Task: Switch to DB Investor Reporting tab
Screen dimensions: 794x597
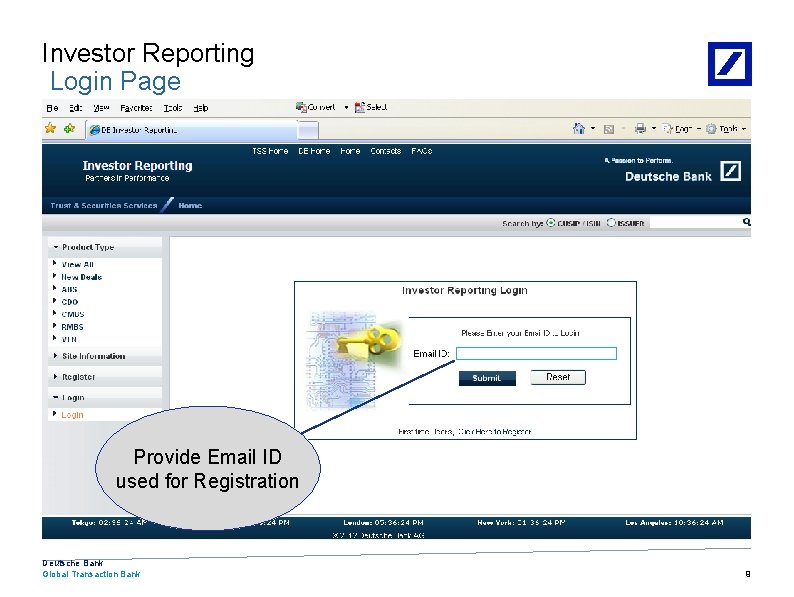Action: pyautogui.click(x=191, y=130)
